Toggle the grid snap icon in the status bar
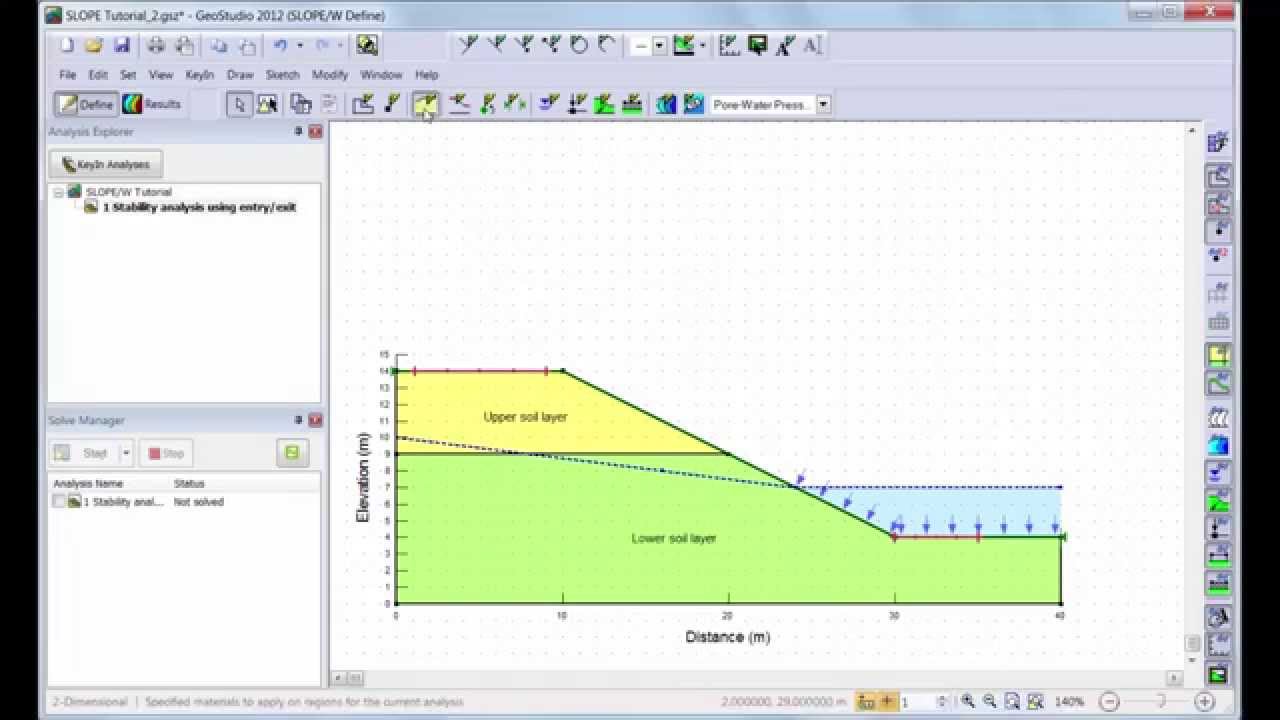This screenshot has width=1280, height=720. click(865, 702)
